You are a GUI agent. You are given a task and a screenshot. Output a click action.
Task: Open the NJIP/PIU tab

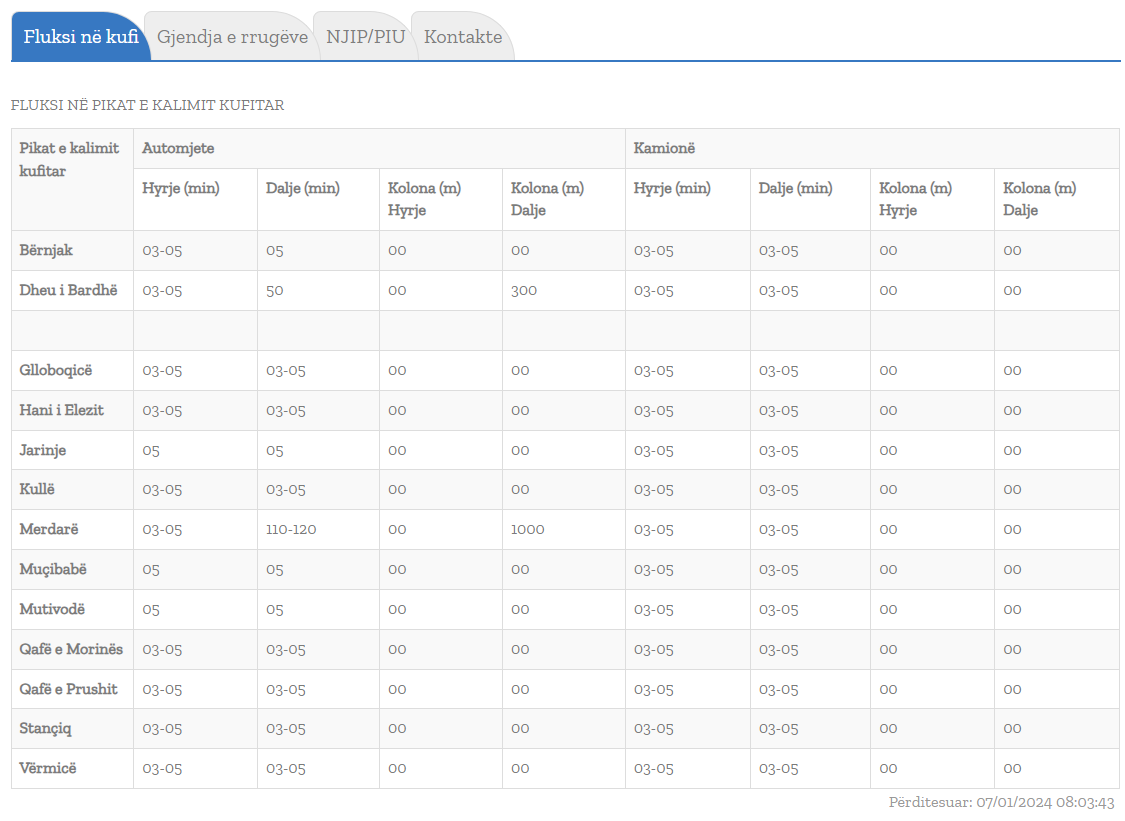click(365, 37)
